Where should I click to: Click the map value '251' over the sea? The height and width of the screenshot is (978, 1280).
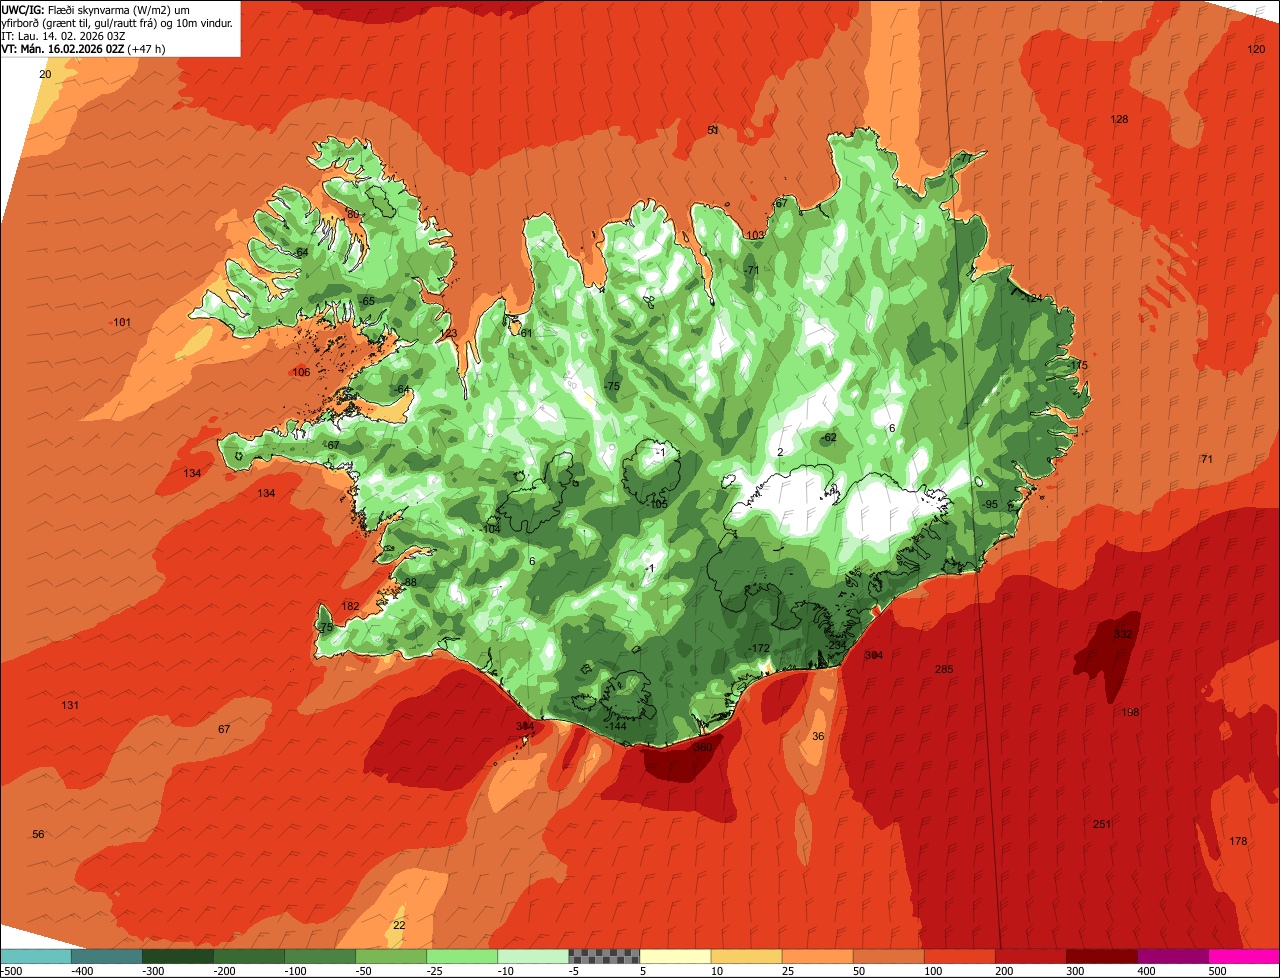point(1102,824)
